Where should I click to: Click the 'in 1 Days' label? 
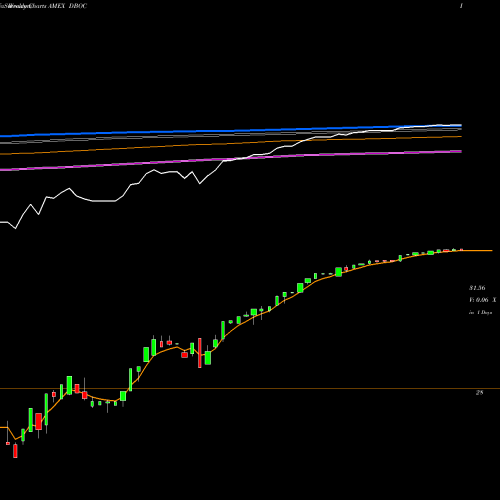[481, 313]
